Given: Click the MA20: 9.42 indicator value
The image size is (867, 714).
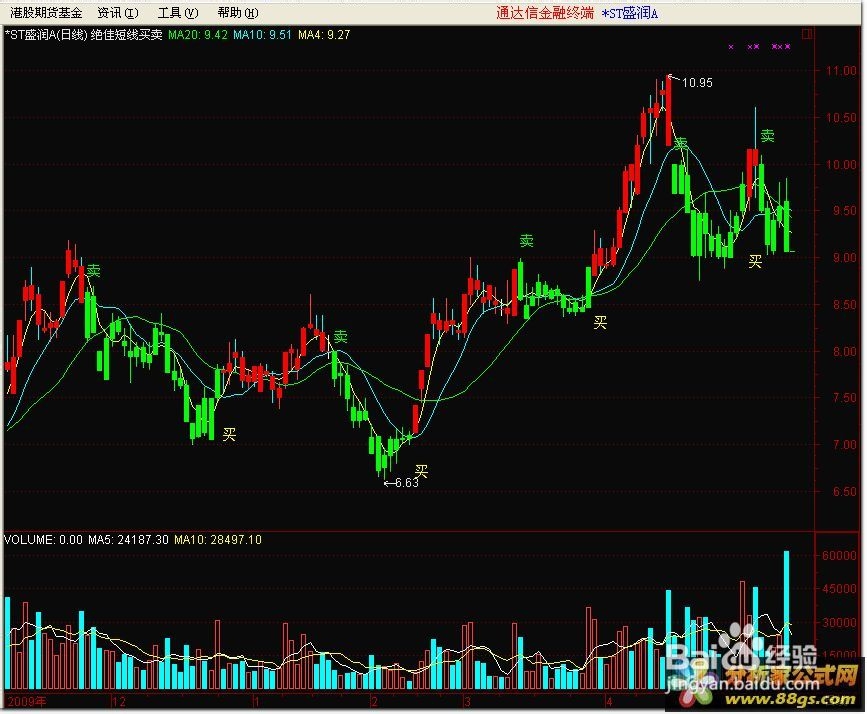Looking at the screenshot, I should click(x=196, y=34).
